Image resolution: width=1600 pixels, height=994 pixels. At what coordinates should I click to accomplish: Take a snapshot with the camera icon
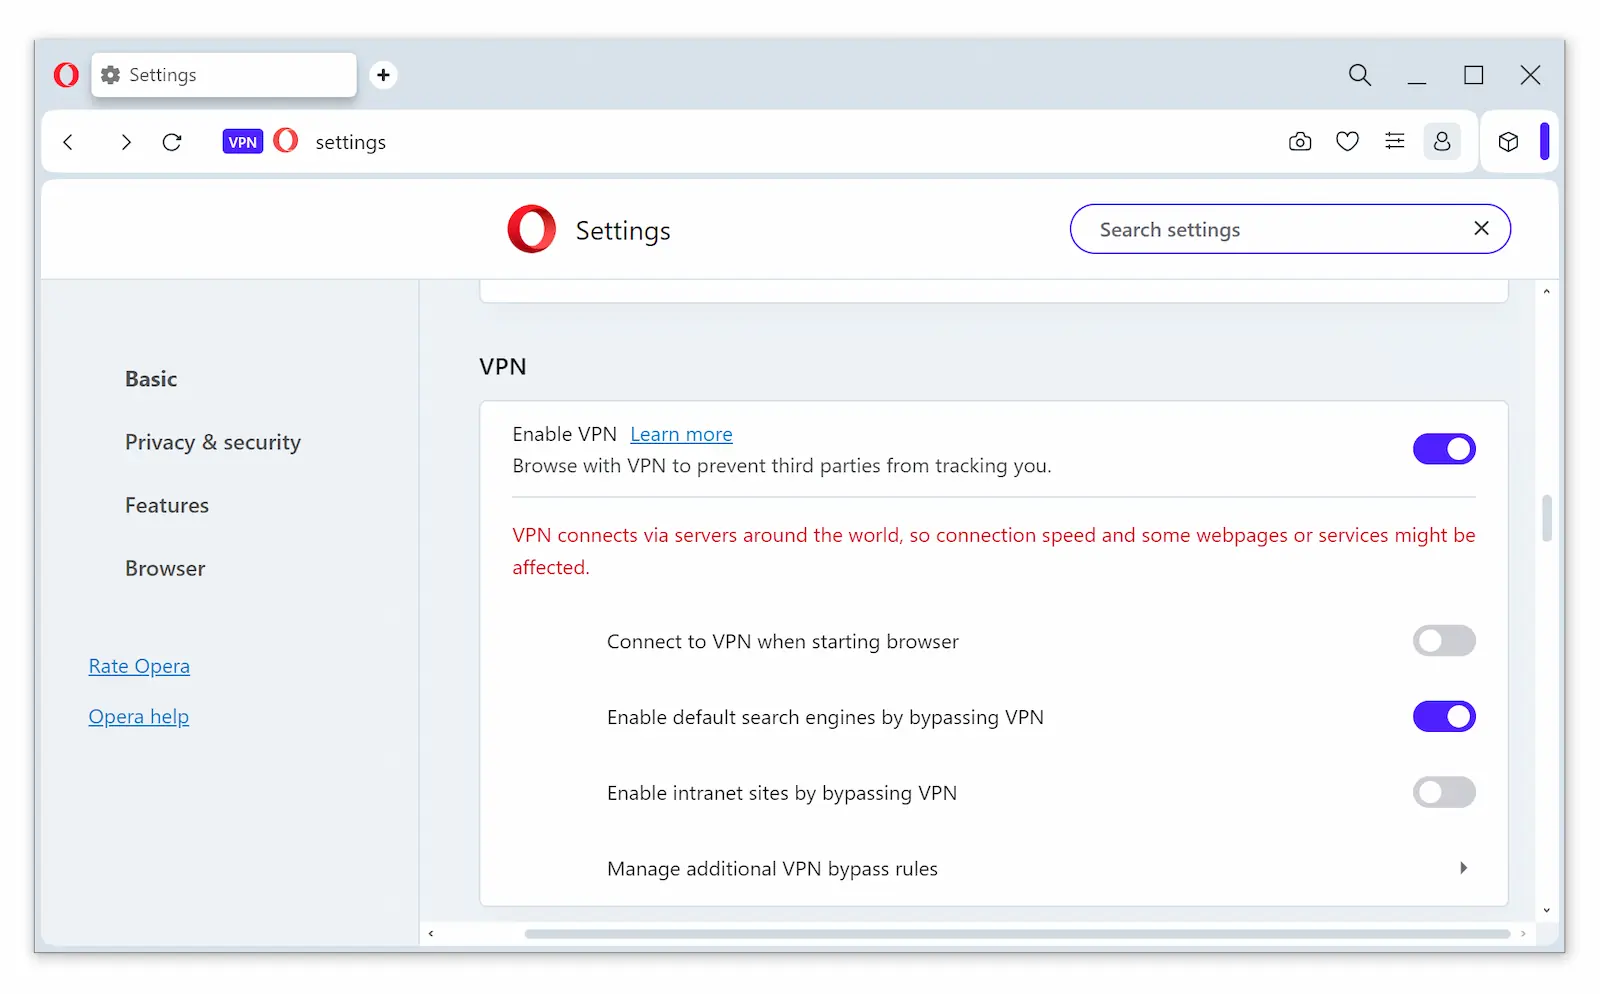(x=1300, y=142)
